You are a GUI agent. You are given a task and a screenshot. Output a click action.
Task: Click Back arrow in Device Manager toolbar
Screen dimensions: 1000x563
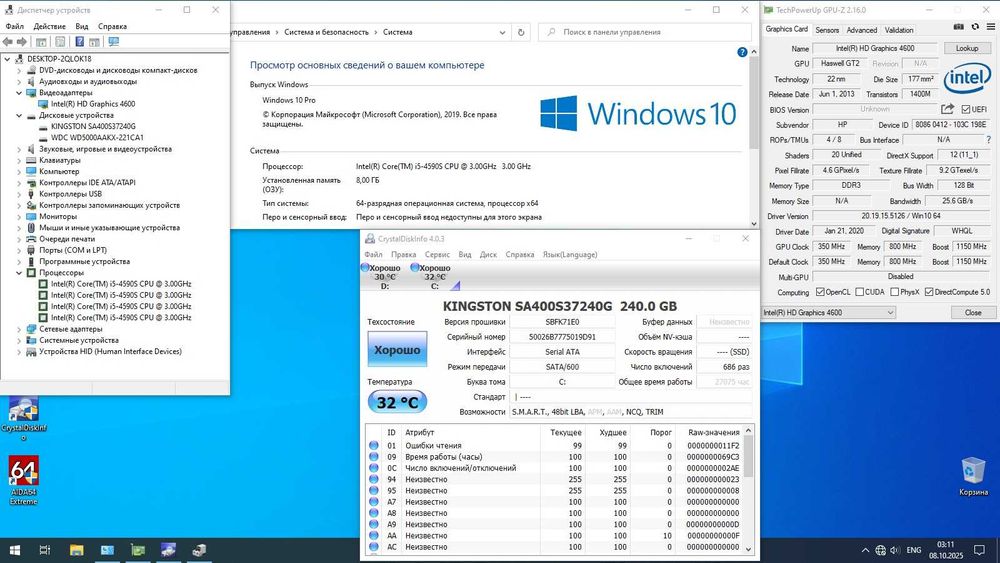8,41
